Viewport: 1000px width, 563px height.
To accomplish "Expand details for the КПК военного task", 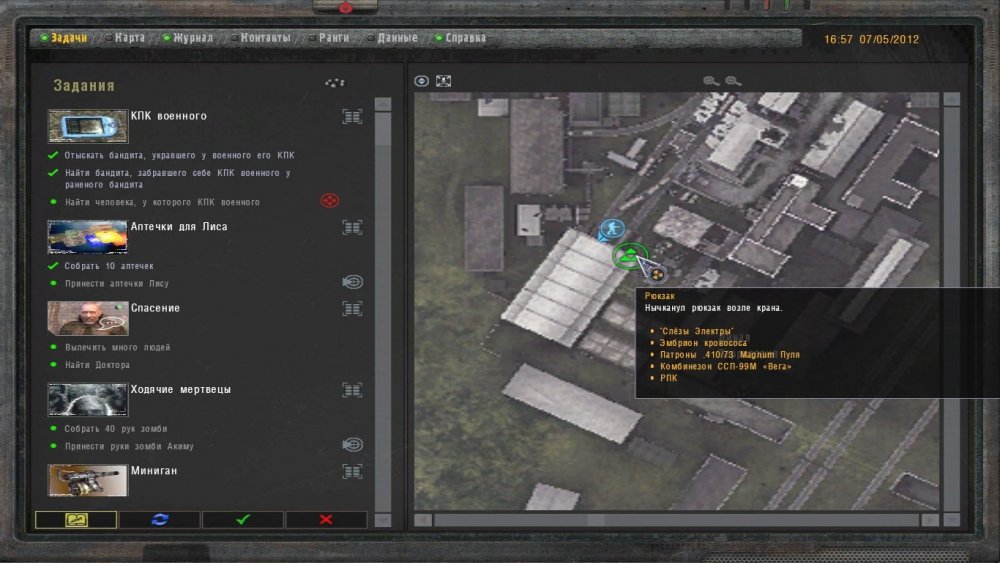I will tap(352, 117).
